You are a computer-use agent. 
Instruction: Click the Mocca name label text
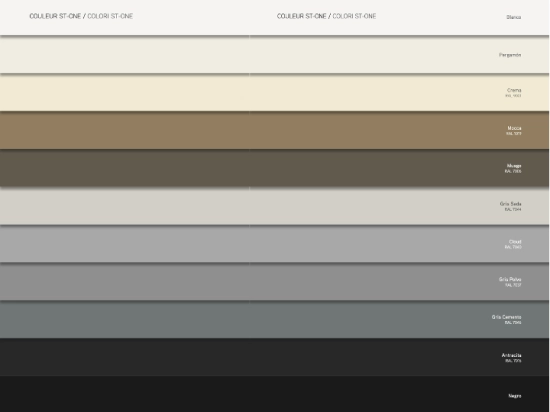pos(514,128)
